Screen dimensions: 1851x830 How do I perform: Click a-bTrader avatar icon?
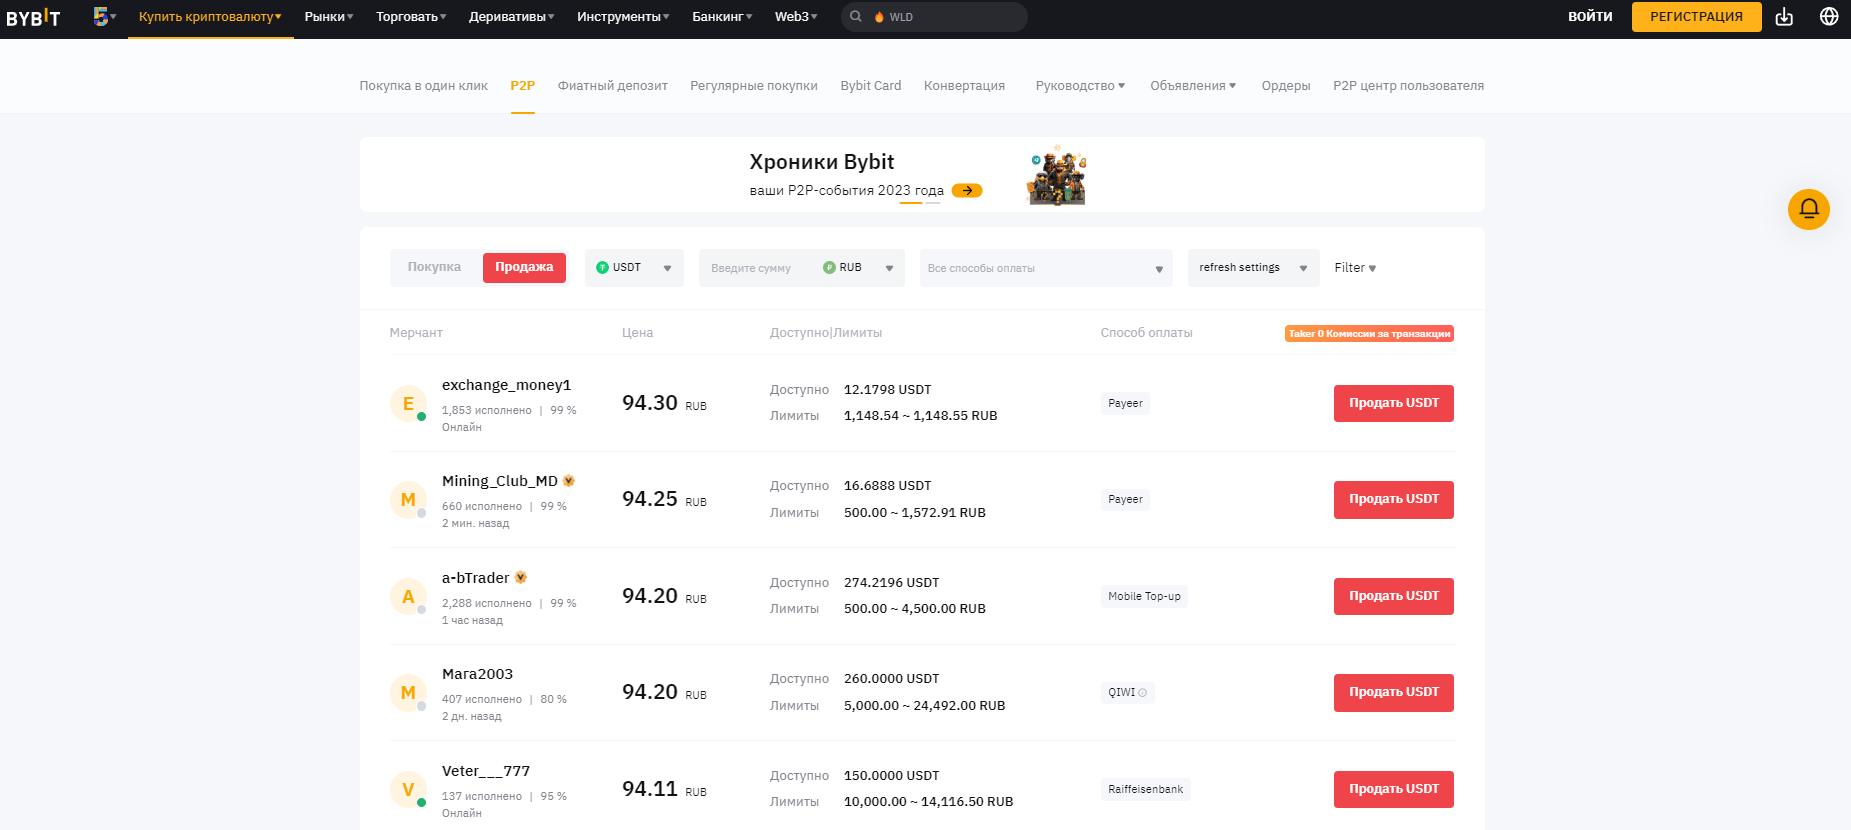click(x=408, y=596)
